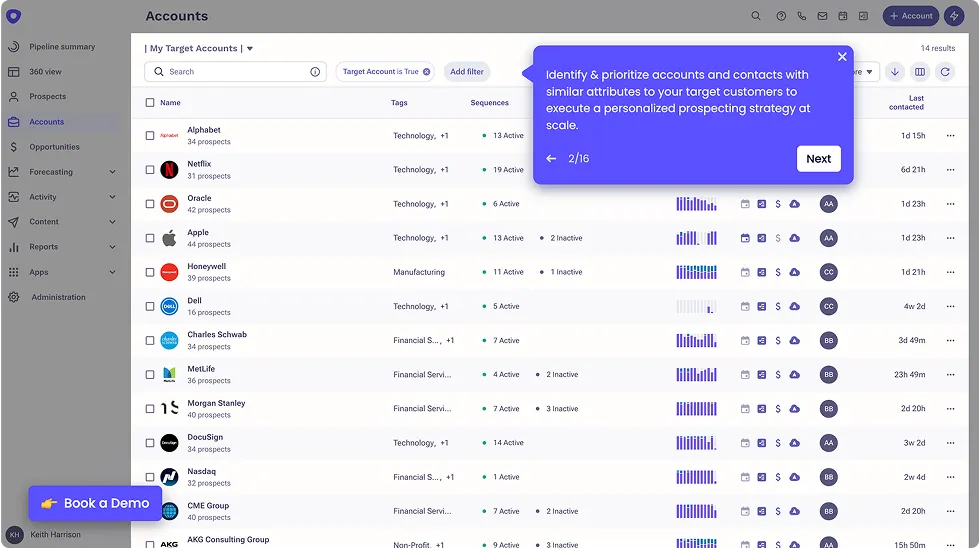Viewport: 979px width, 549px height.
Task: Click the app logo at the top left
Action: pyautogui.click(x=13, y=16)
